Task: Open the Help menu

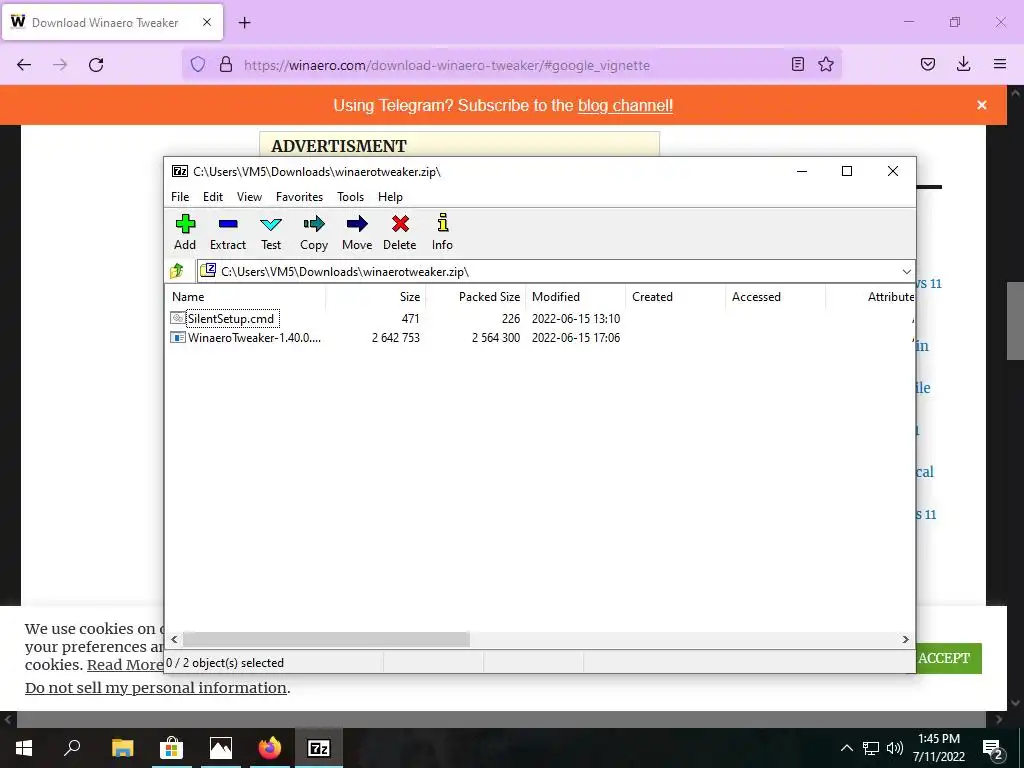Action: [x=391, y=197]
